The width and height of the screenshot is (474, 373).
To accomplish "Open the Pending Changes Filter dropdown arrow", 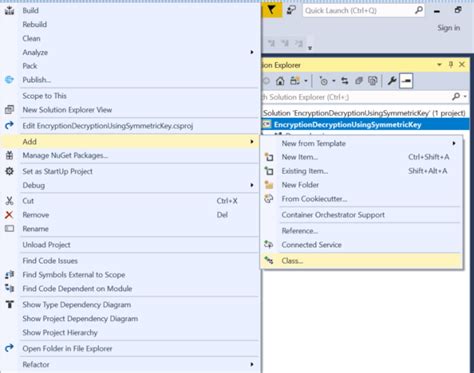I will 334,81.
